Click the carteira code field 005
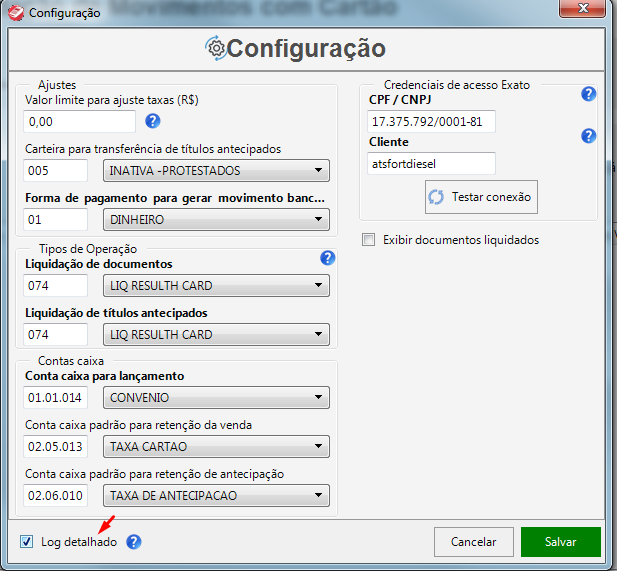Screen dimensions: 617x571 (55, 170)
